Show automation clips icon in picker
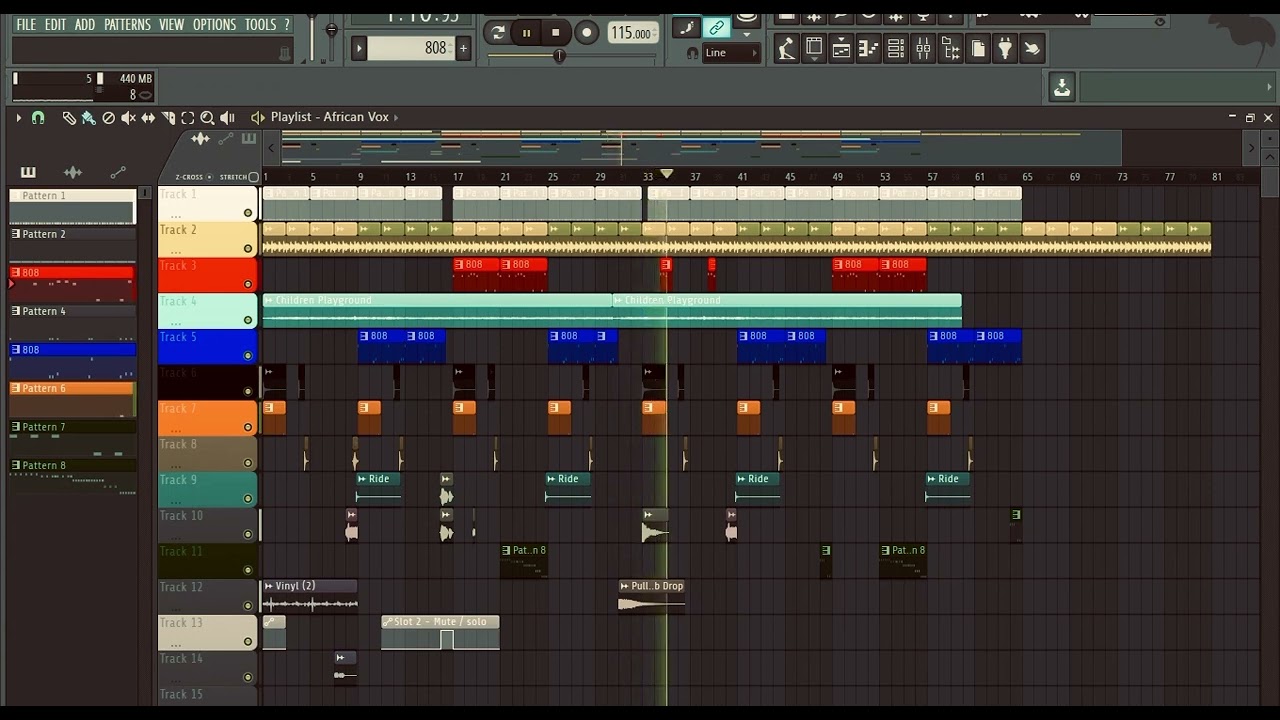 [x=118, y=172]
